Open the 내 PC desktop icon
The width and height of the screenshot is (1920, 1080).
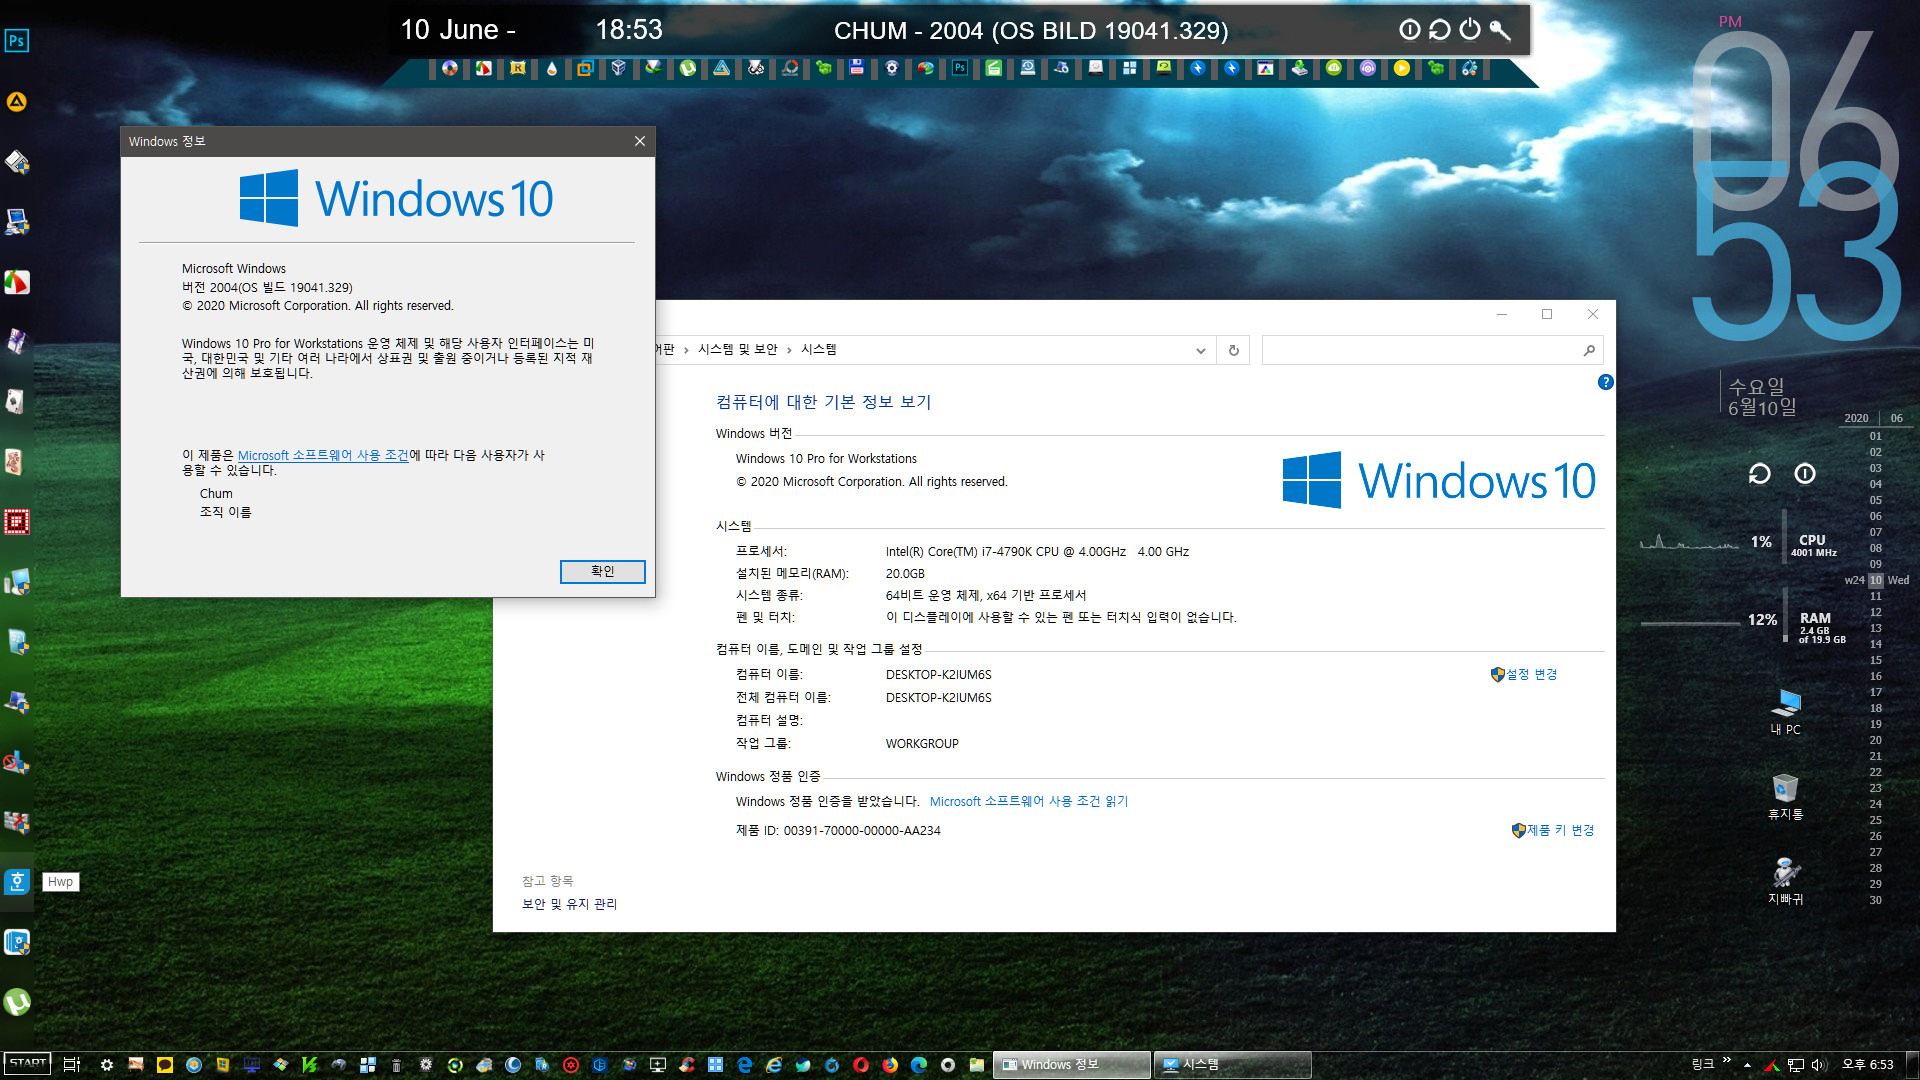pos(1785,711)
